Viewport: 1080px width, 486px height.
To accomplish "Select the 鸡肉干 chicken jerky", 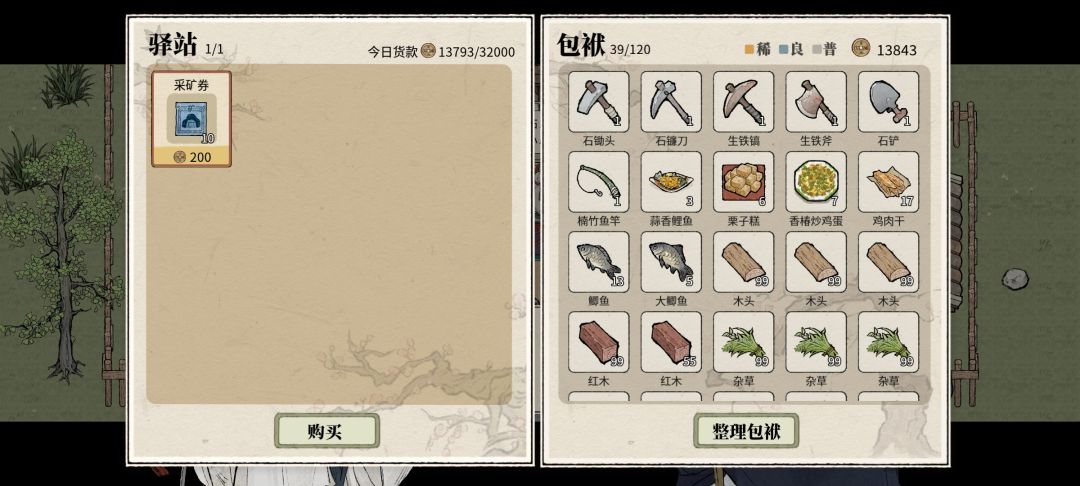I will click(889, 182).
